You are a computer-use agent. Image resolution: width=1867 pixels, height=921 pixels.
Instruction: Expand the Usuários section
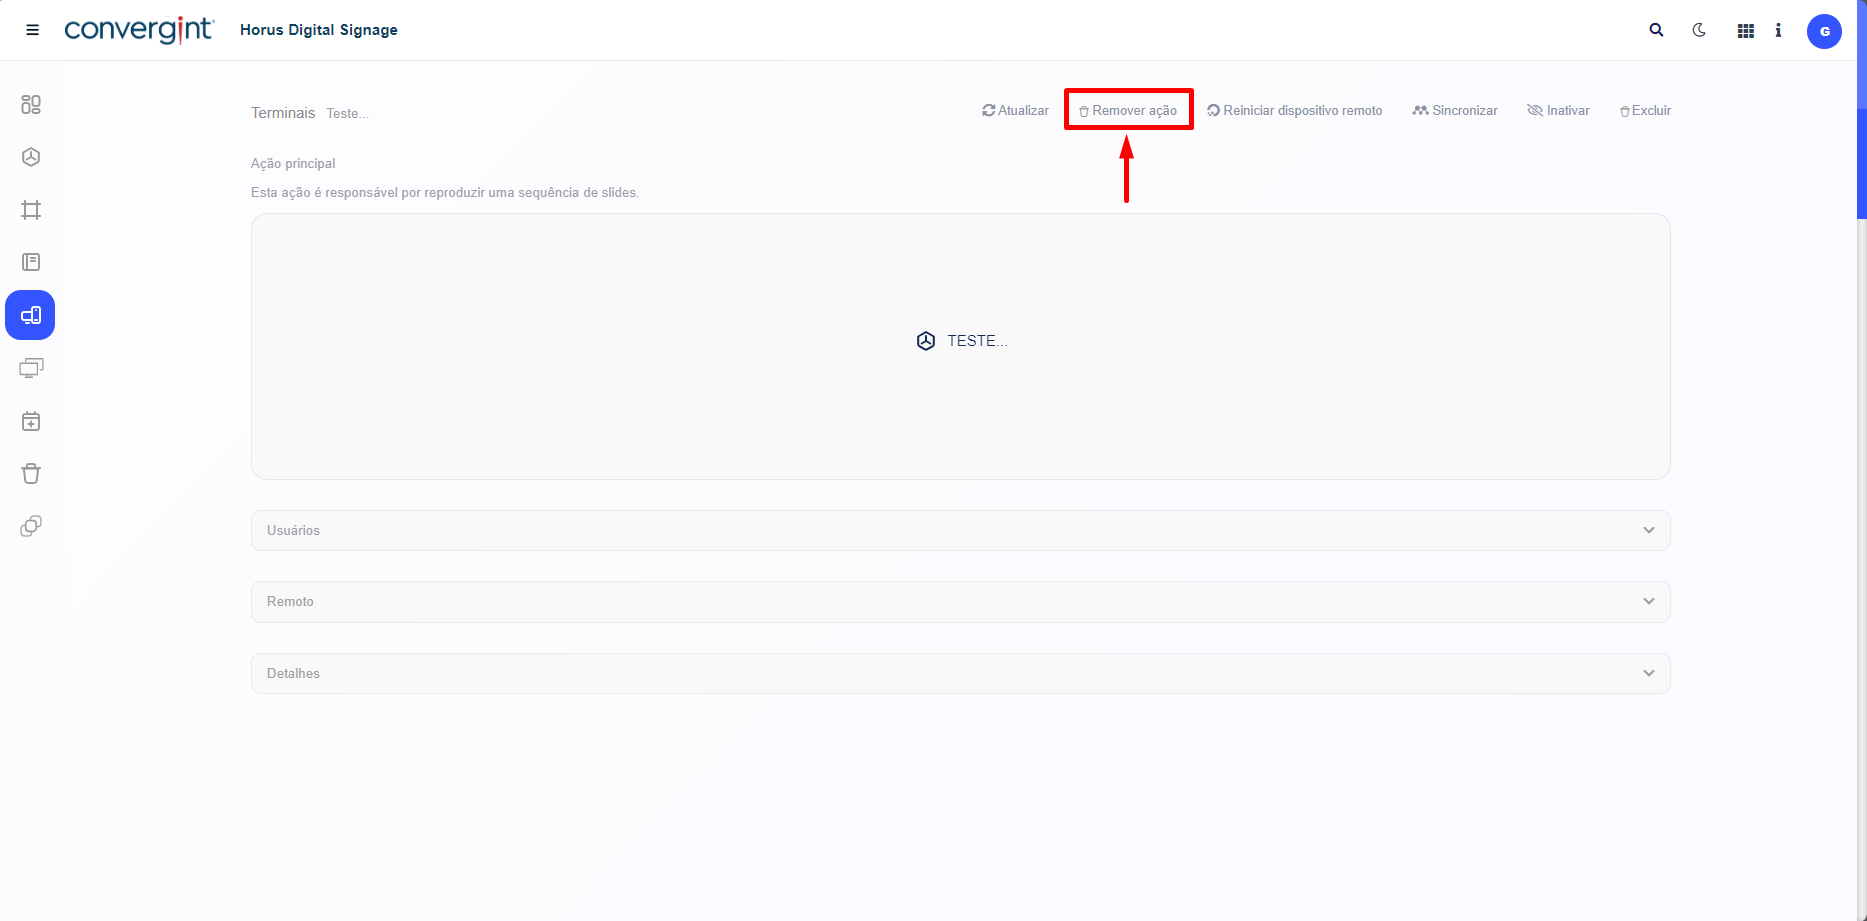(960, 530)
